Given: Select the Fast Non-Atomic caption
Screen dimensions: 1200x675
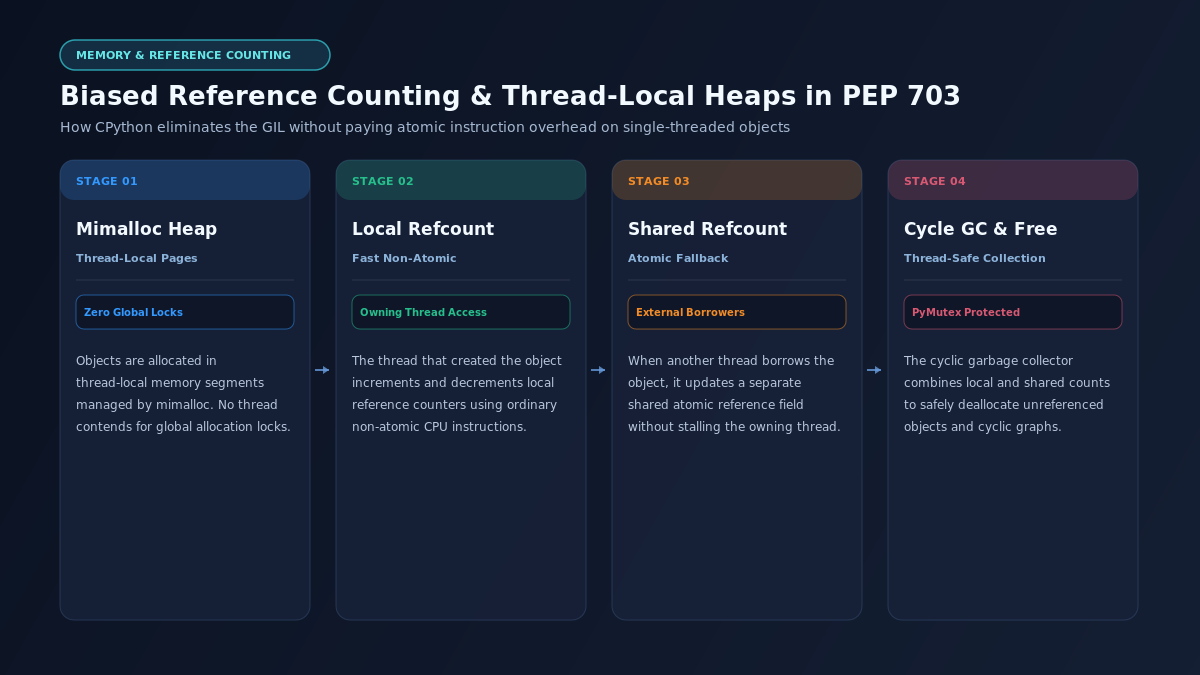Looking at the screenshot, I should tap(404, 258).
